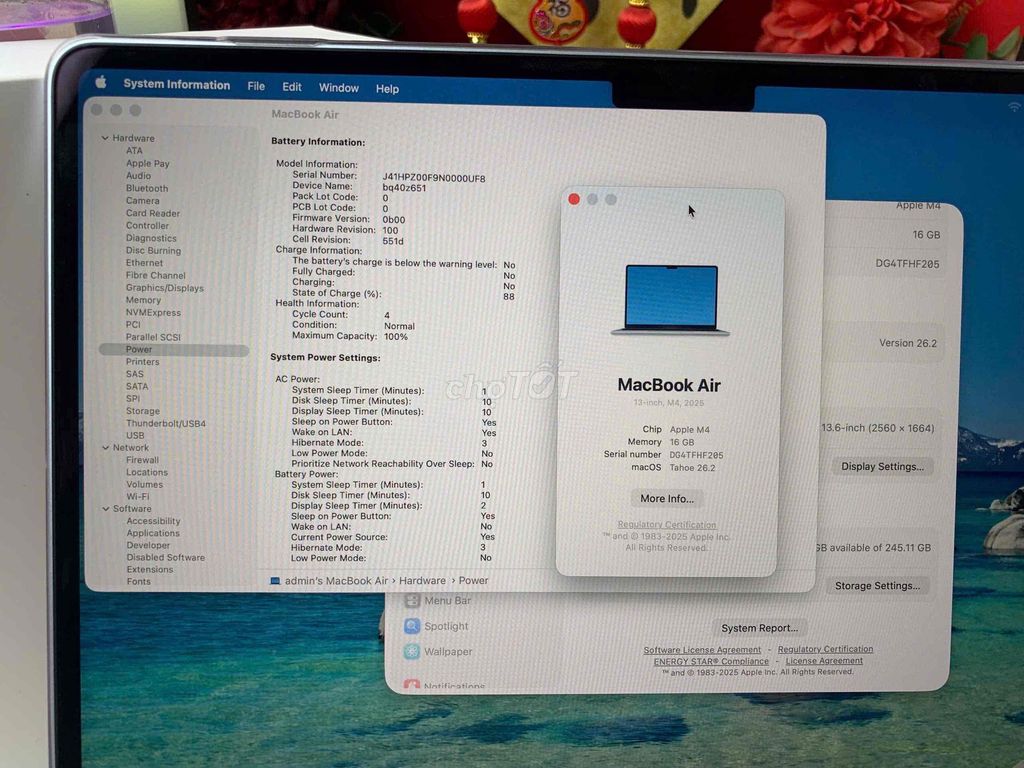
Task: Open the License Agreement link
Action: [824, 661]
